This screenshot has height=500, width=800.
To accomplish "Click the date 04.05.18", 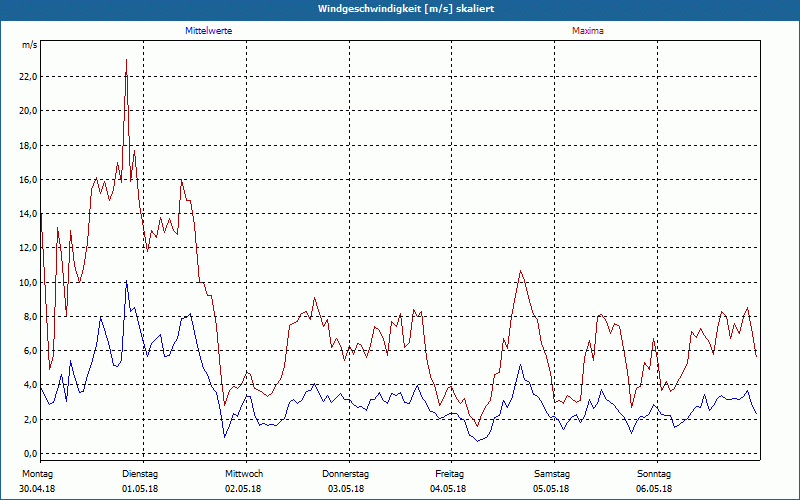I will (448, 489).
